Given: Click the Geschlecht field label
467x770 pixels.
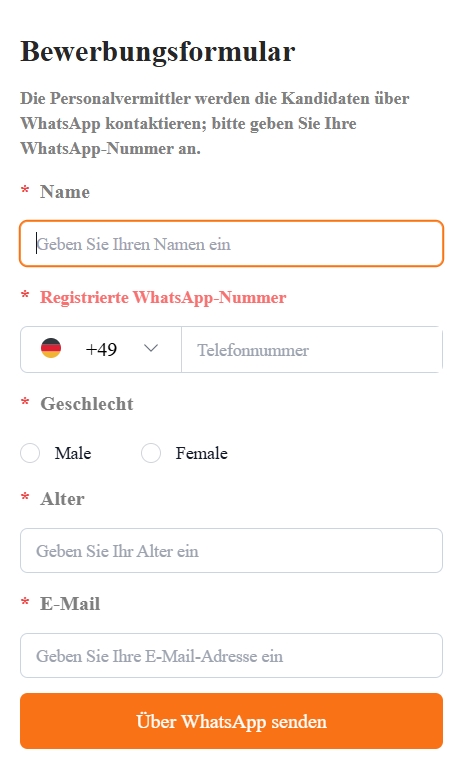Looking at the screenshot, I should coord(87,404).
